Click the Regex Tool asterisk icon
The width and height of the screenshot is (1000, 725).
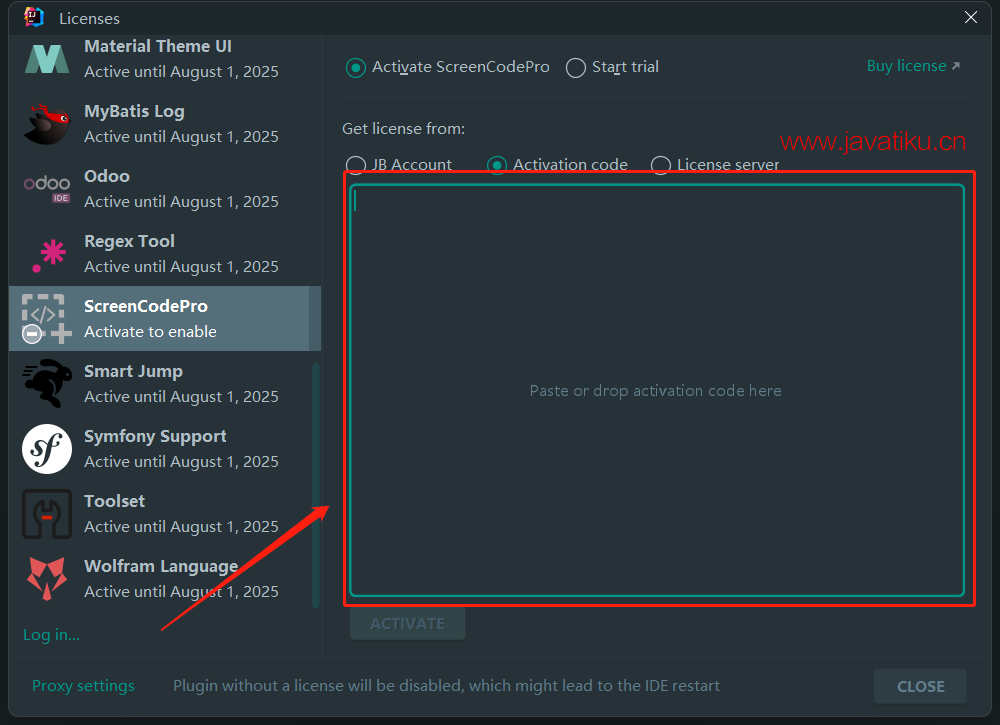(48, 255)
